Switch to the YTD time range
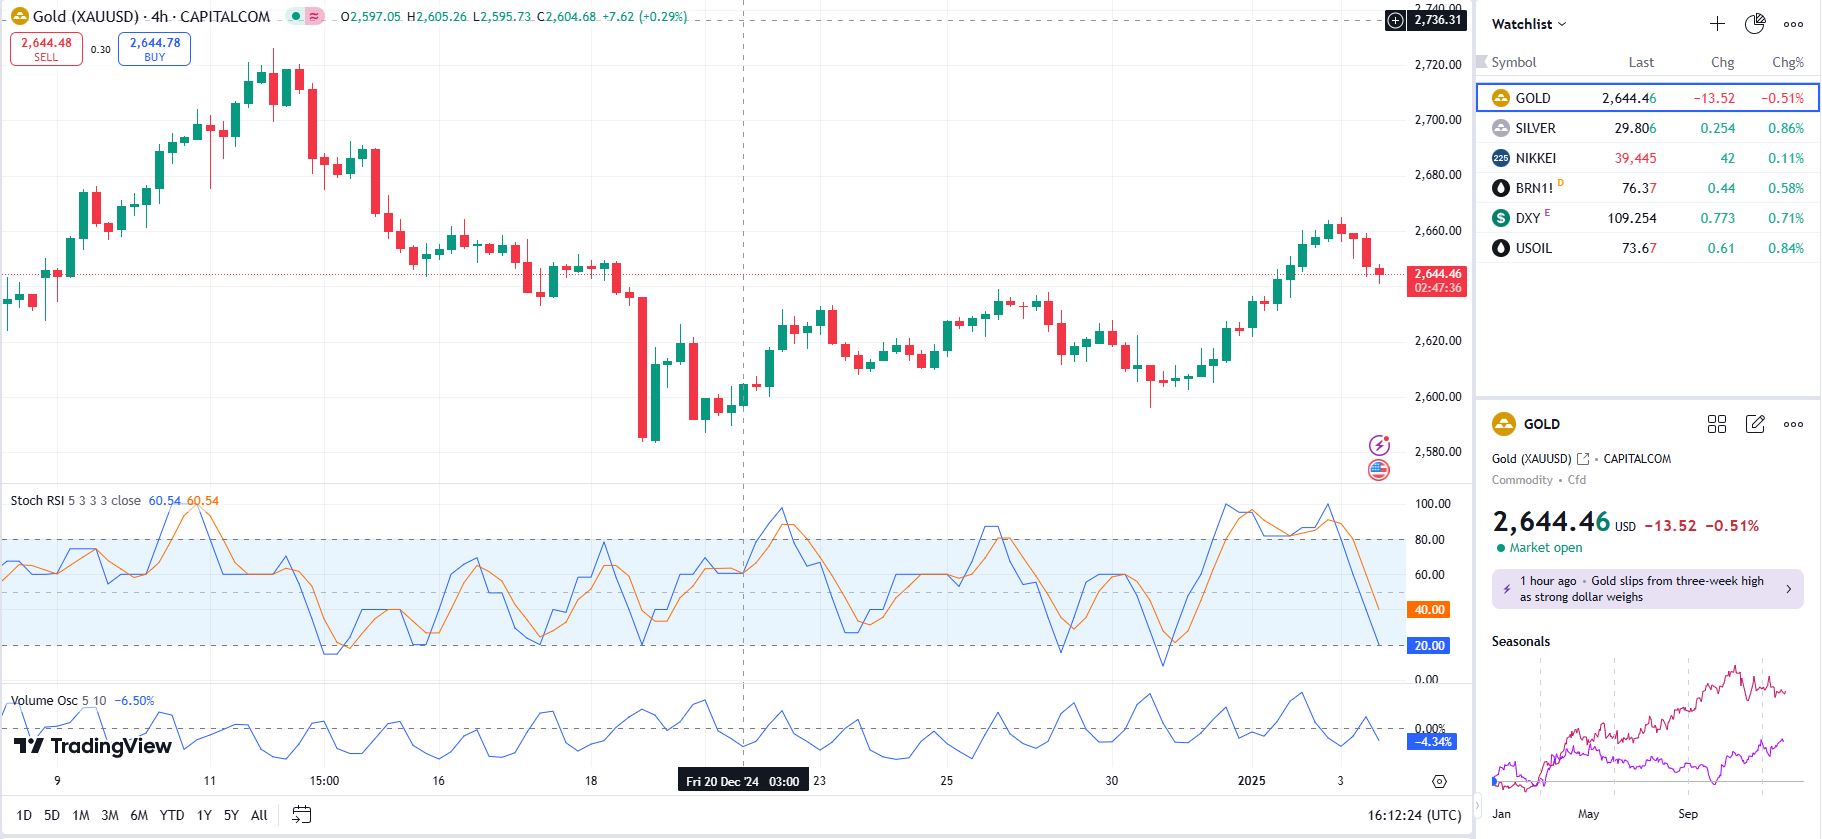Screen dimensions: 1822x839 point(172,815)
